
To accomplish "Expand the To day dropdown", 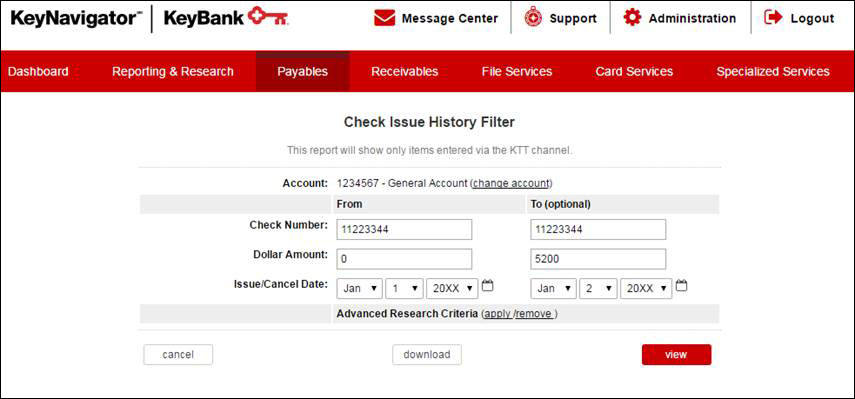I will [x=598, y=288].
